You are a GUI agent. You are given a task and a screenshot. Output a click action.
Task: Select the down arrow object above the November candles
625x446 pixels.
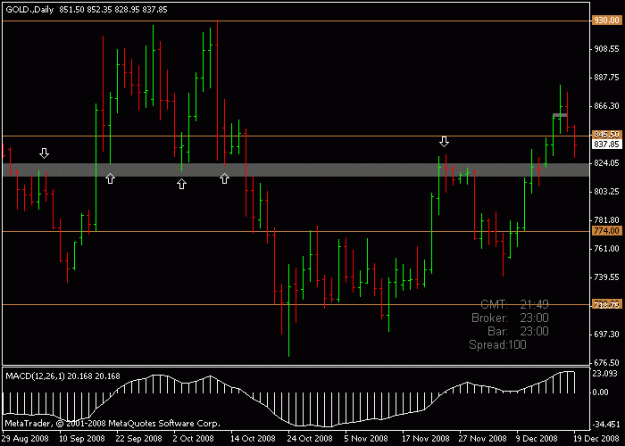(444, 141)
